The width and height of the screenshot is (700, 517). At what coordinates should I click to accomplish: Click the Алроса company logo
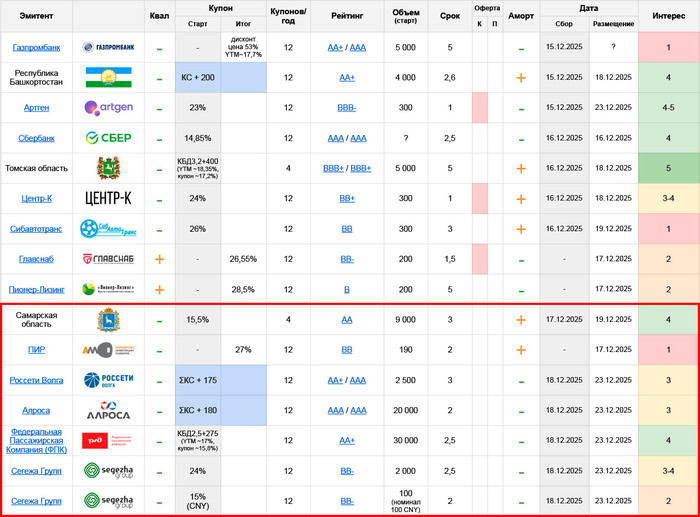point(108,410)
